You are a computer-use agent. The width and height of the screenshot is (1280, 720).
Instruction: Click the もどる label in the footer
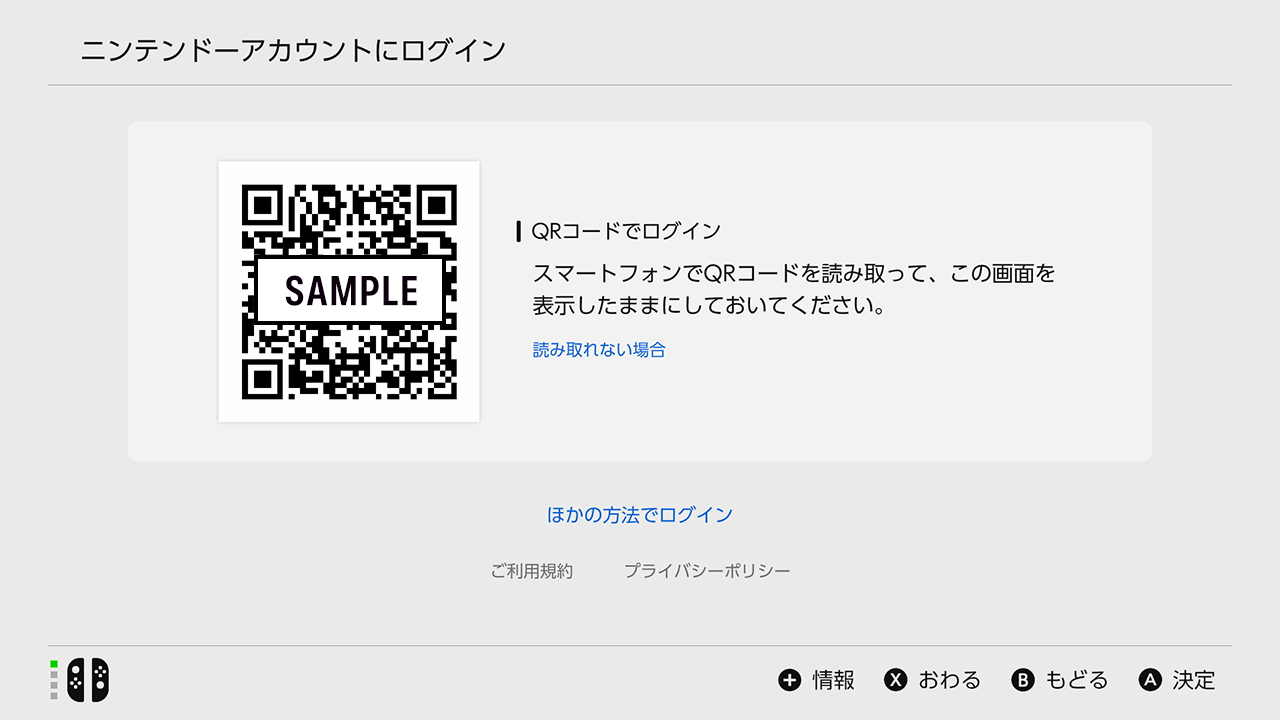pos(1077,680)
